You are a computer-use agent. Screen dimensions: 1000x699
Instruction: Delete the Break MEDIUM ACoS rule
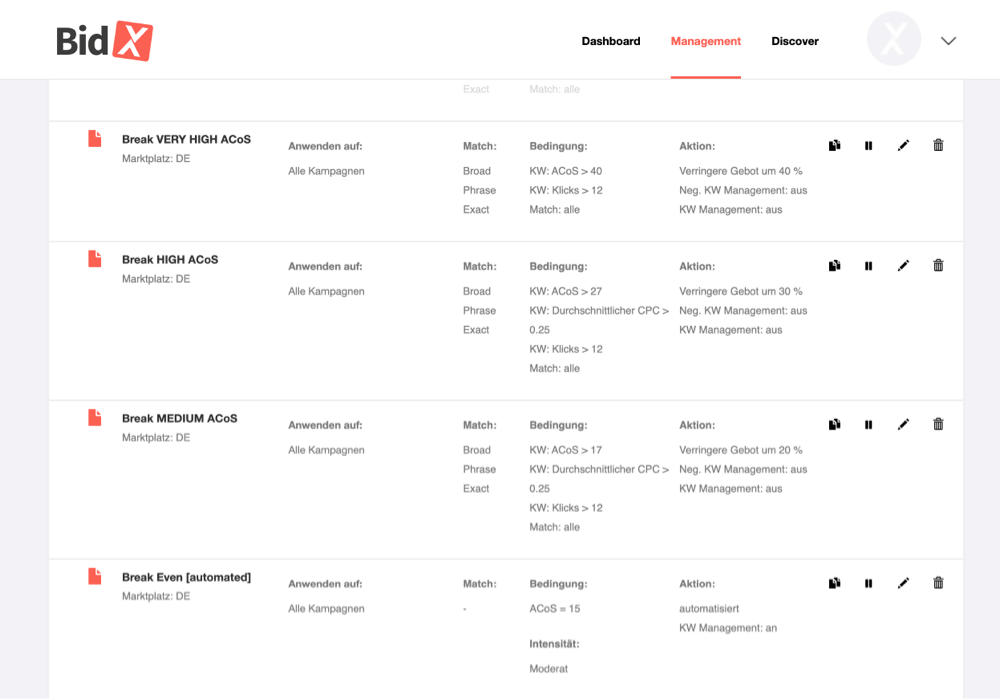[x=938, y=423]
